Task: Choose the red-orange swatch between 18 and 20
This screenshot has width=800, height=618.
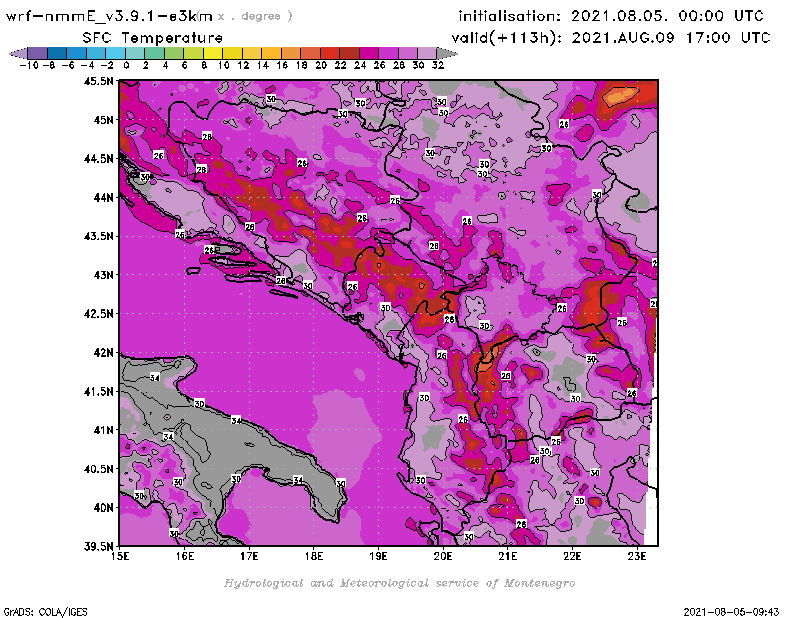Action: click(310, 53)
